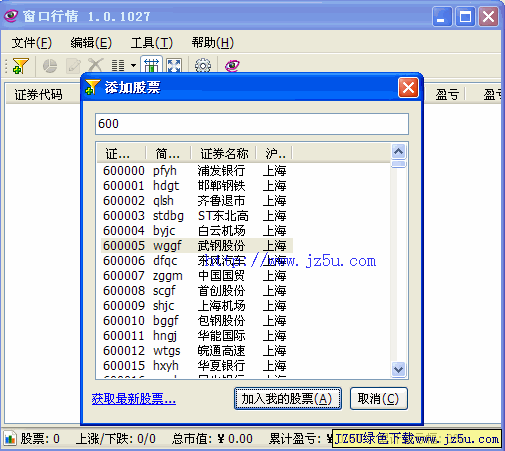Close the 添加股票 dialog
505x451 pixels.
[408, 88]
